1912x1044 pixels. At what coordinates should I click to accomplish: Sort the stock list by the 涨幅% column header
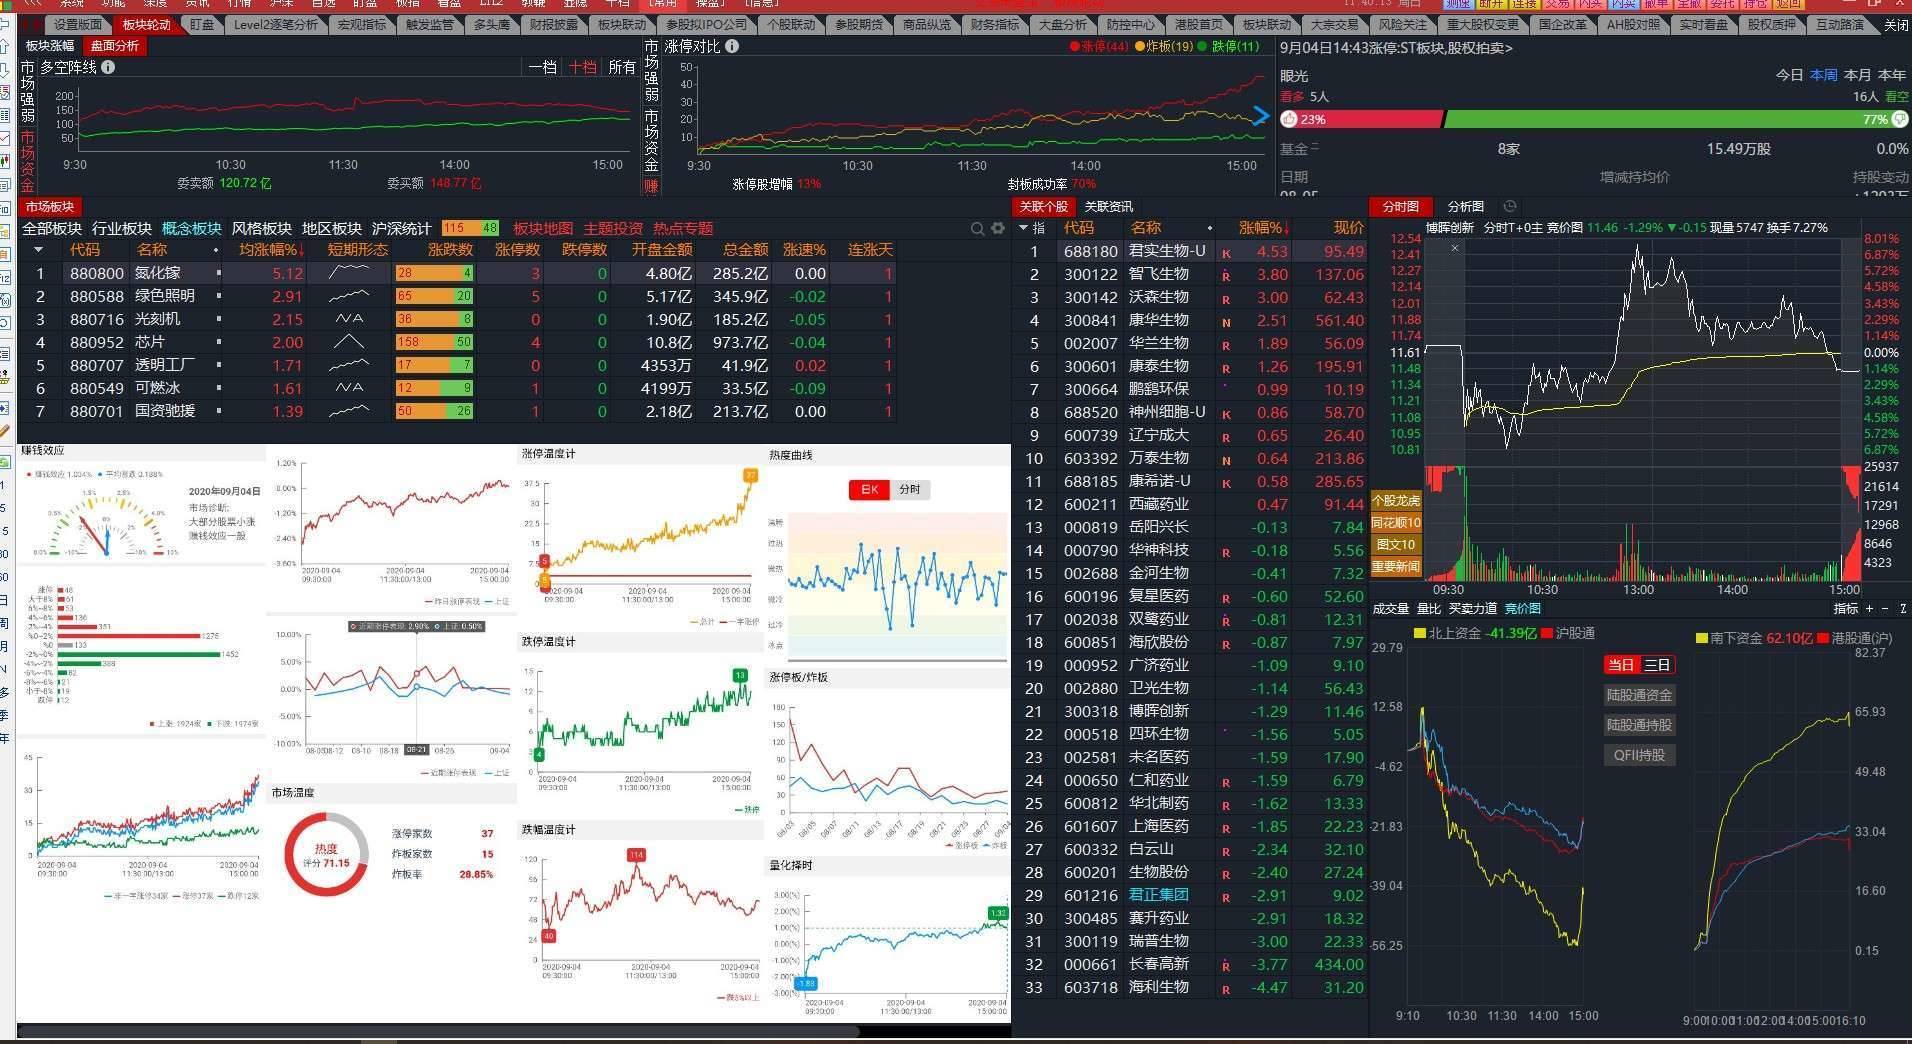point(1263,228)
